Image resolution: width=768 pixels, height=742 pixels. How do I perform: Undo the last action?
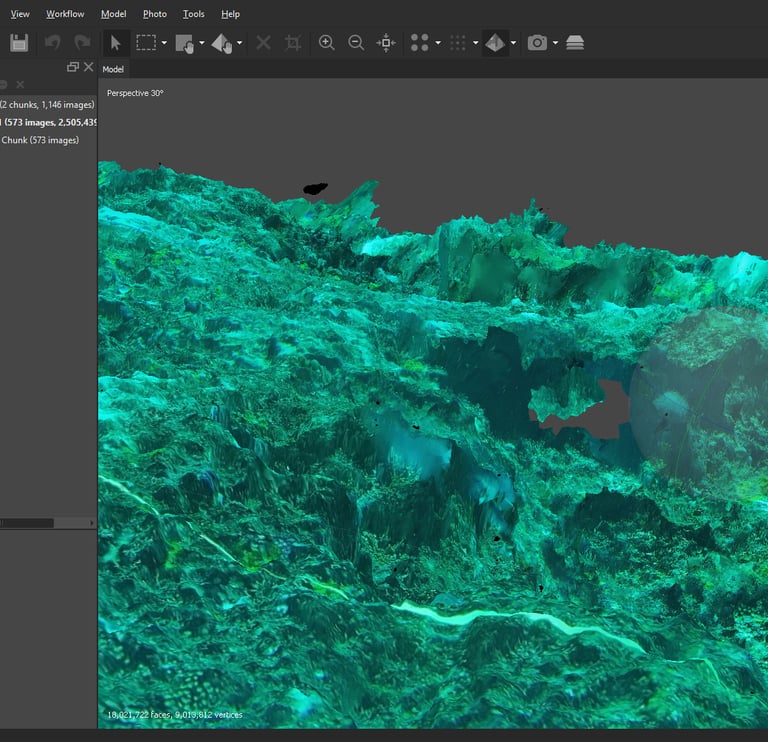[52, 43]
